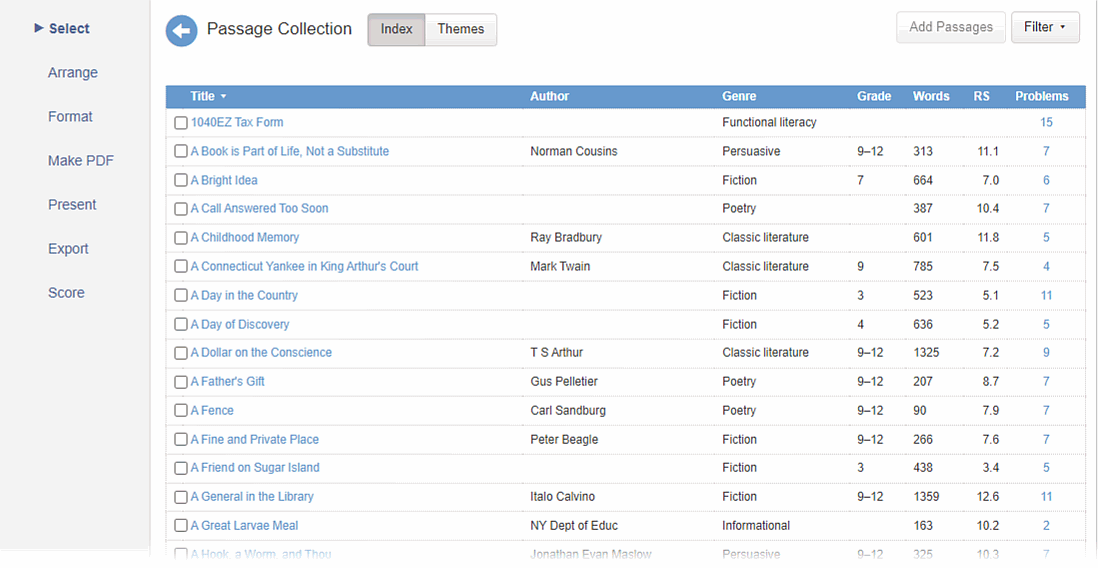Click the blue back arrow icon
Image resolution: width=1098 pixels, height=568 pixels.
181,31
